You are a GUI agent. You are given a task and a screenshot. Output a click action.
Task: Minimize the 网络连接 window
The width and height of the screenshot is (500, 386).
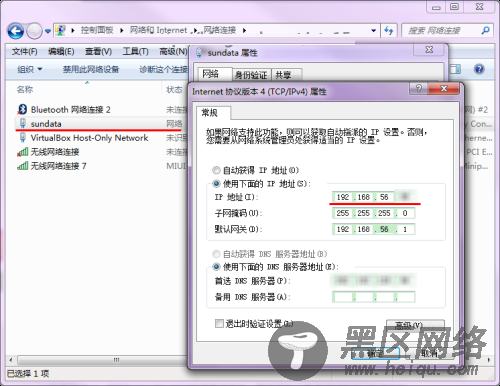click(436, 7)
